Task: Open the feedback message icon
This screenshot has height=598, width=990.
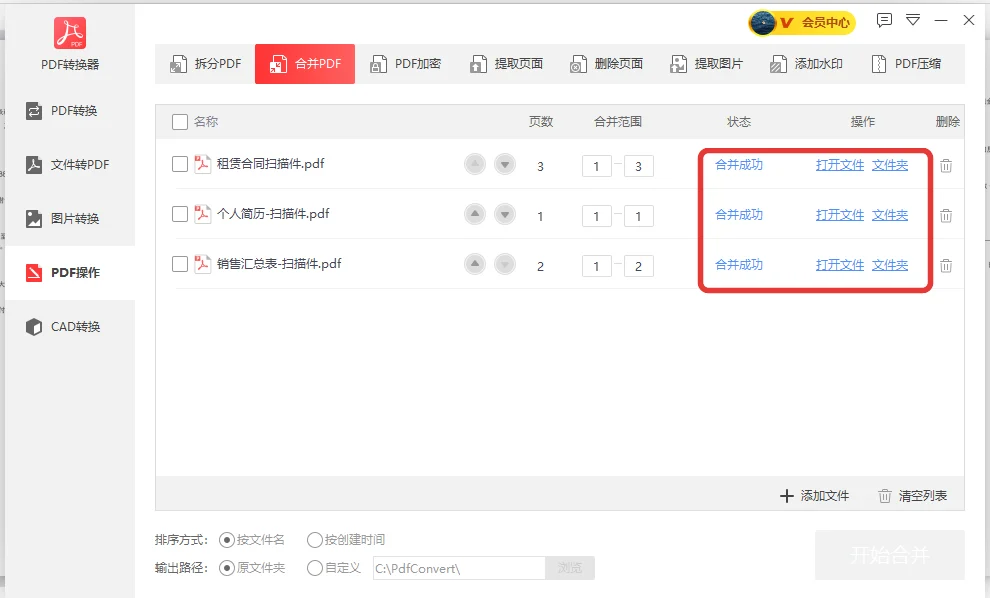Action: coord(884,20)
